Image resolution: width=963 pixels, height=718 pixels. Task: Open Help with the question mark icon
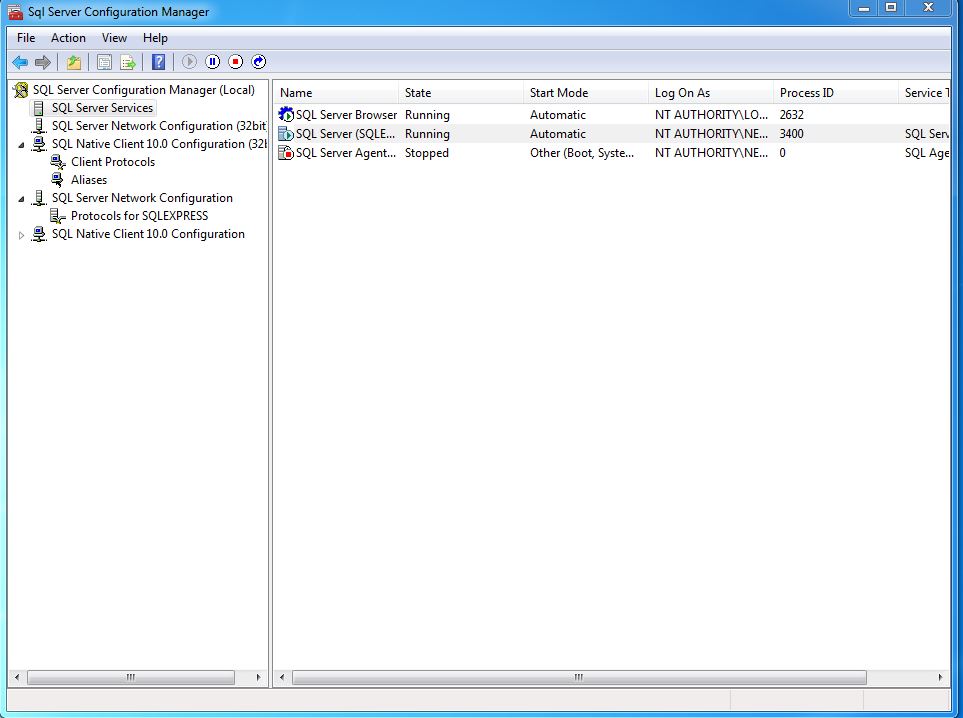[x=157, y=61]
